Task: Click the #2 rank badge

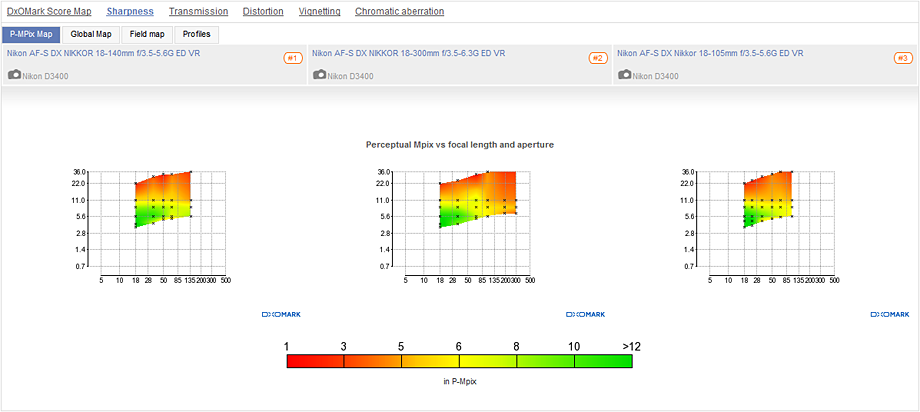Action: [x=598, y=58]
